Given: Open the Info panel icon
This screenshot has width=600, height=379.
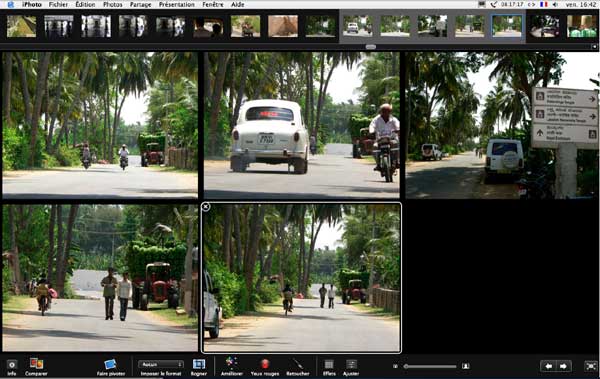Looking at the screenshot, I should pyautogui.click(x=12, y=365).
